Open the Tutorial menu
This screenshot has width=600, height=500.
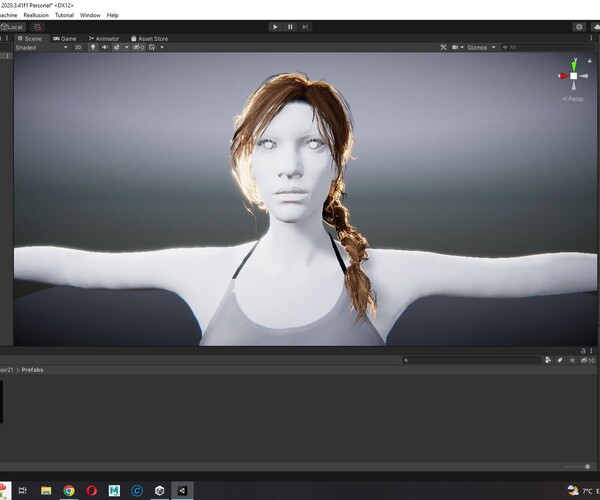64,15
